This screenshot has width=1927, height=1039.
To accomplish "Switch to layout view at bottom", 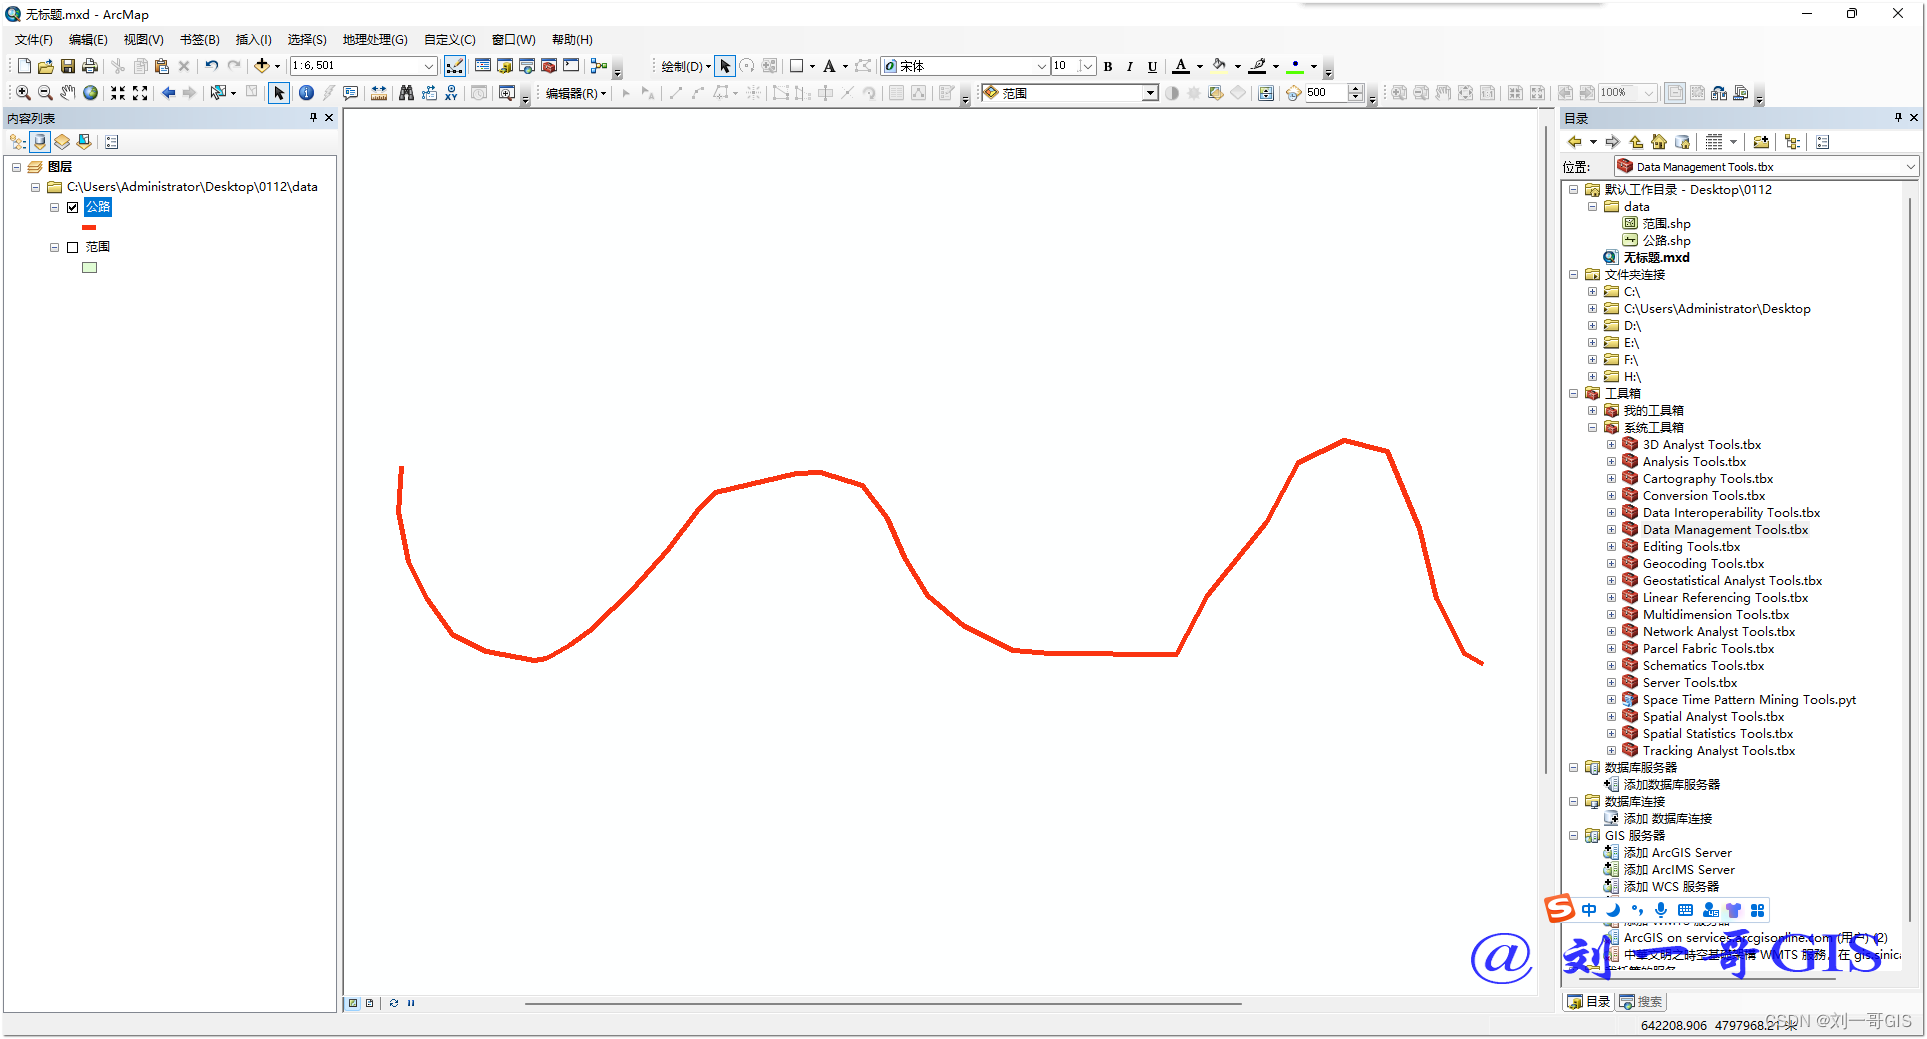I will click(x=370, y=1003).
